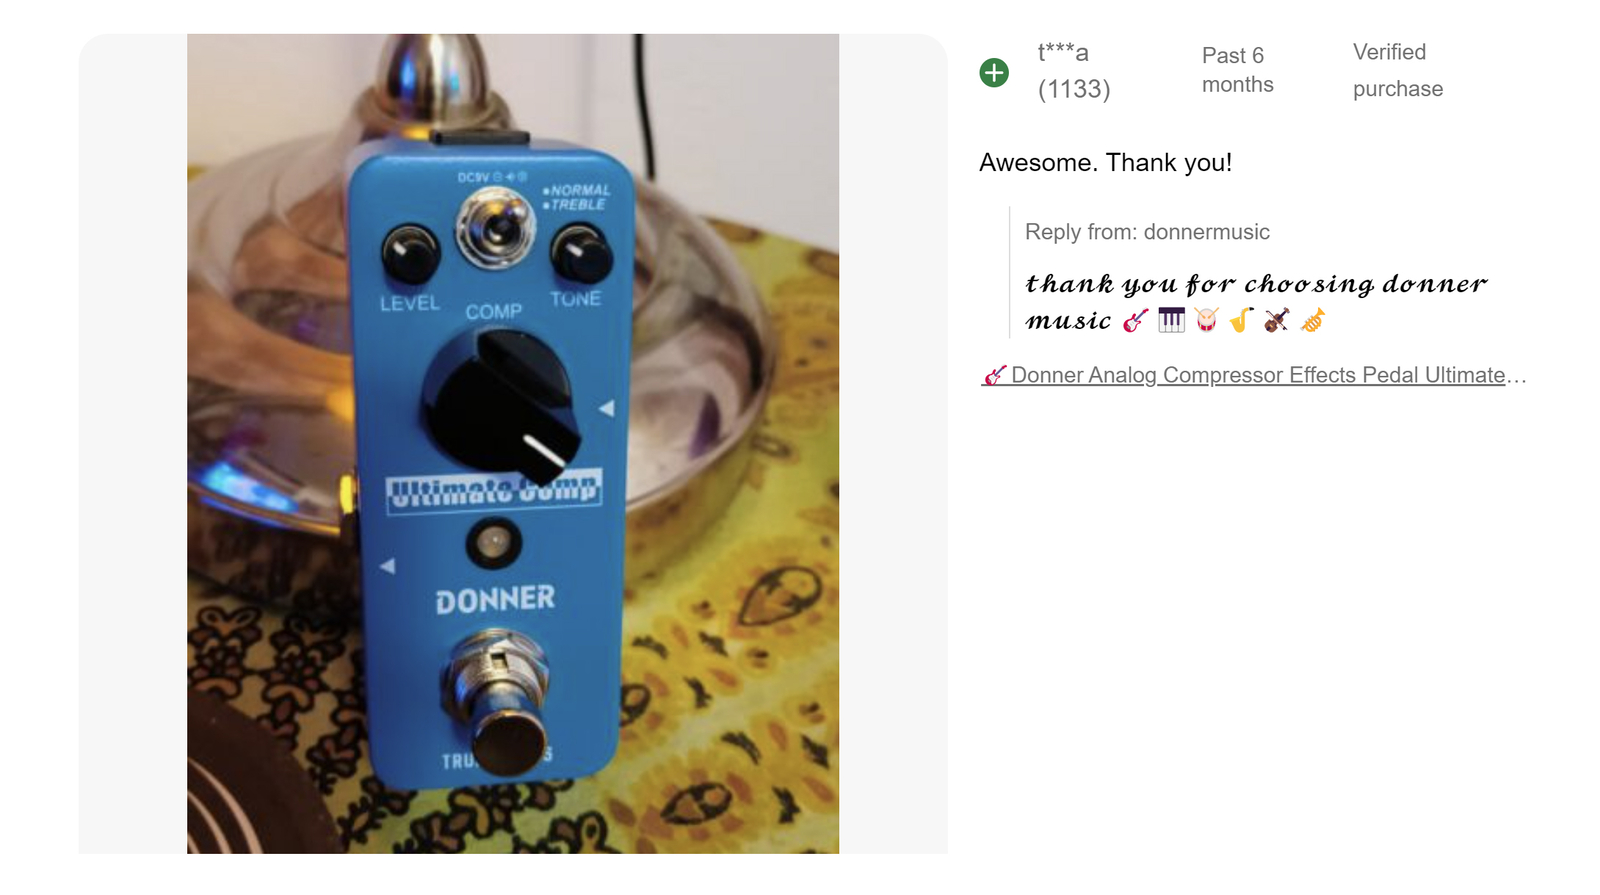The image size is (1600, 895).
Task: Click the feedback score (1133)
Action: click(x=1074, y=89)
